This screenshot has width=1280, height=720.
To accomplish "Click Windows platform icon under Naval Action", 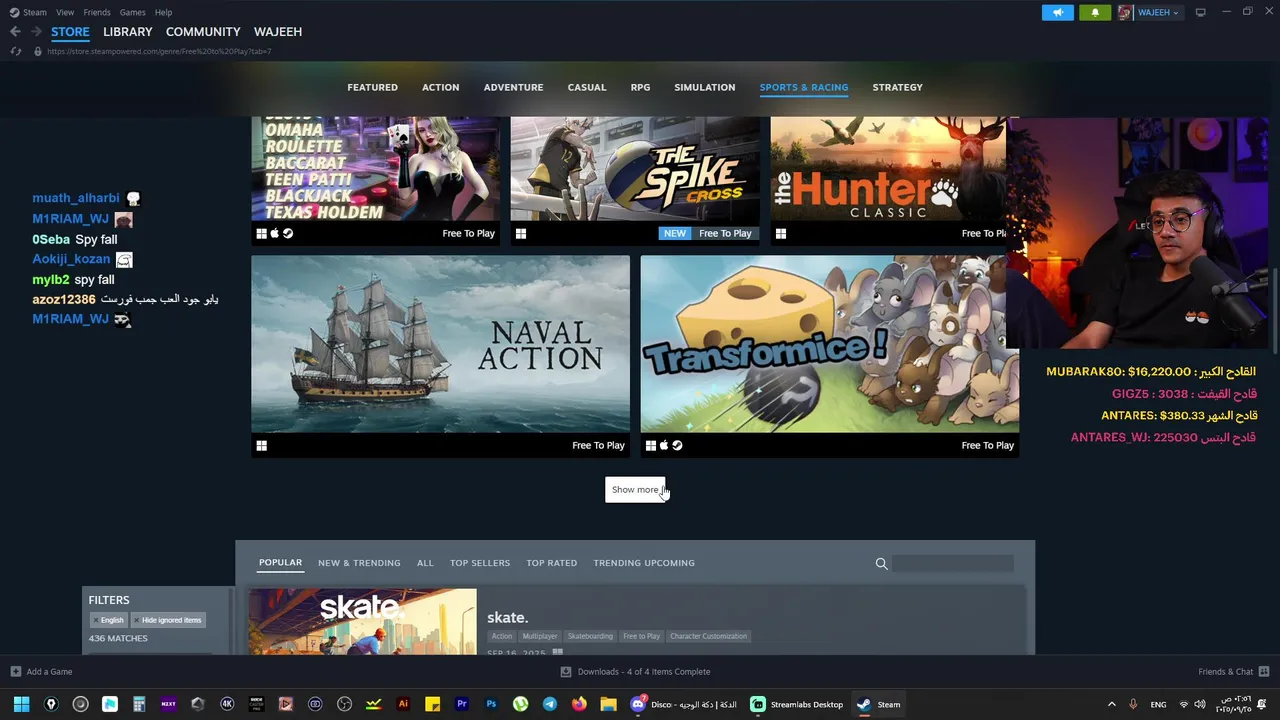I will [x=262, y=446].
